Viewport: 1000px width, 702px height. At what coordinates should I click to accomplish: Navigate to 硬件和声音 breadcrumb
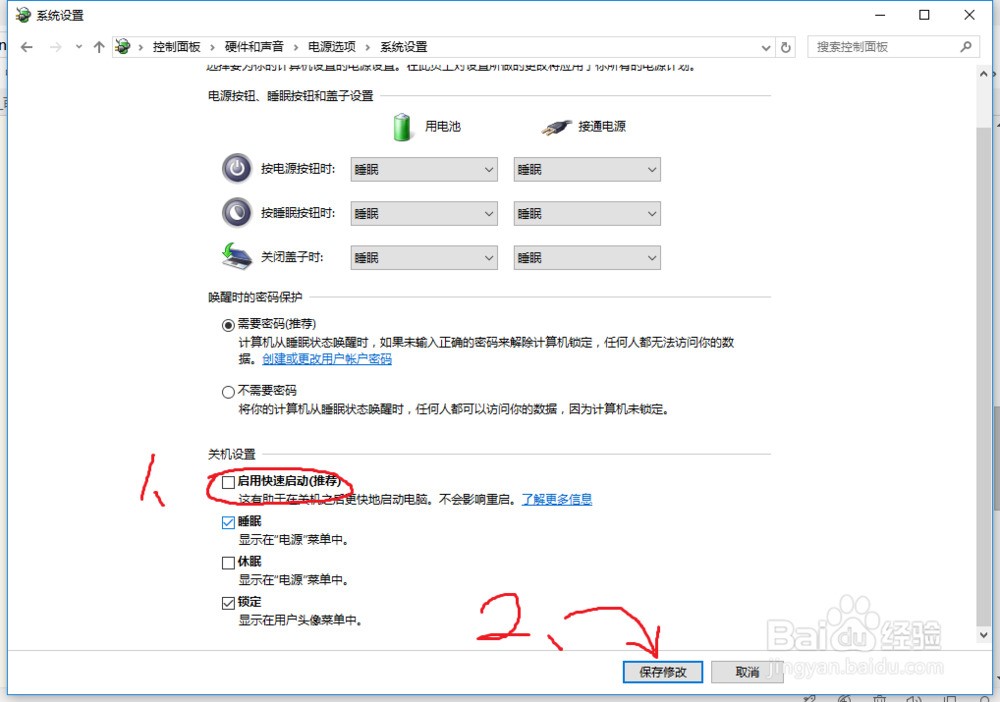point(254,47)
